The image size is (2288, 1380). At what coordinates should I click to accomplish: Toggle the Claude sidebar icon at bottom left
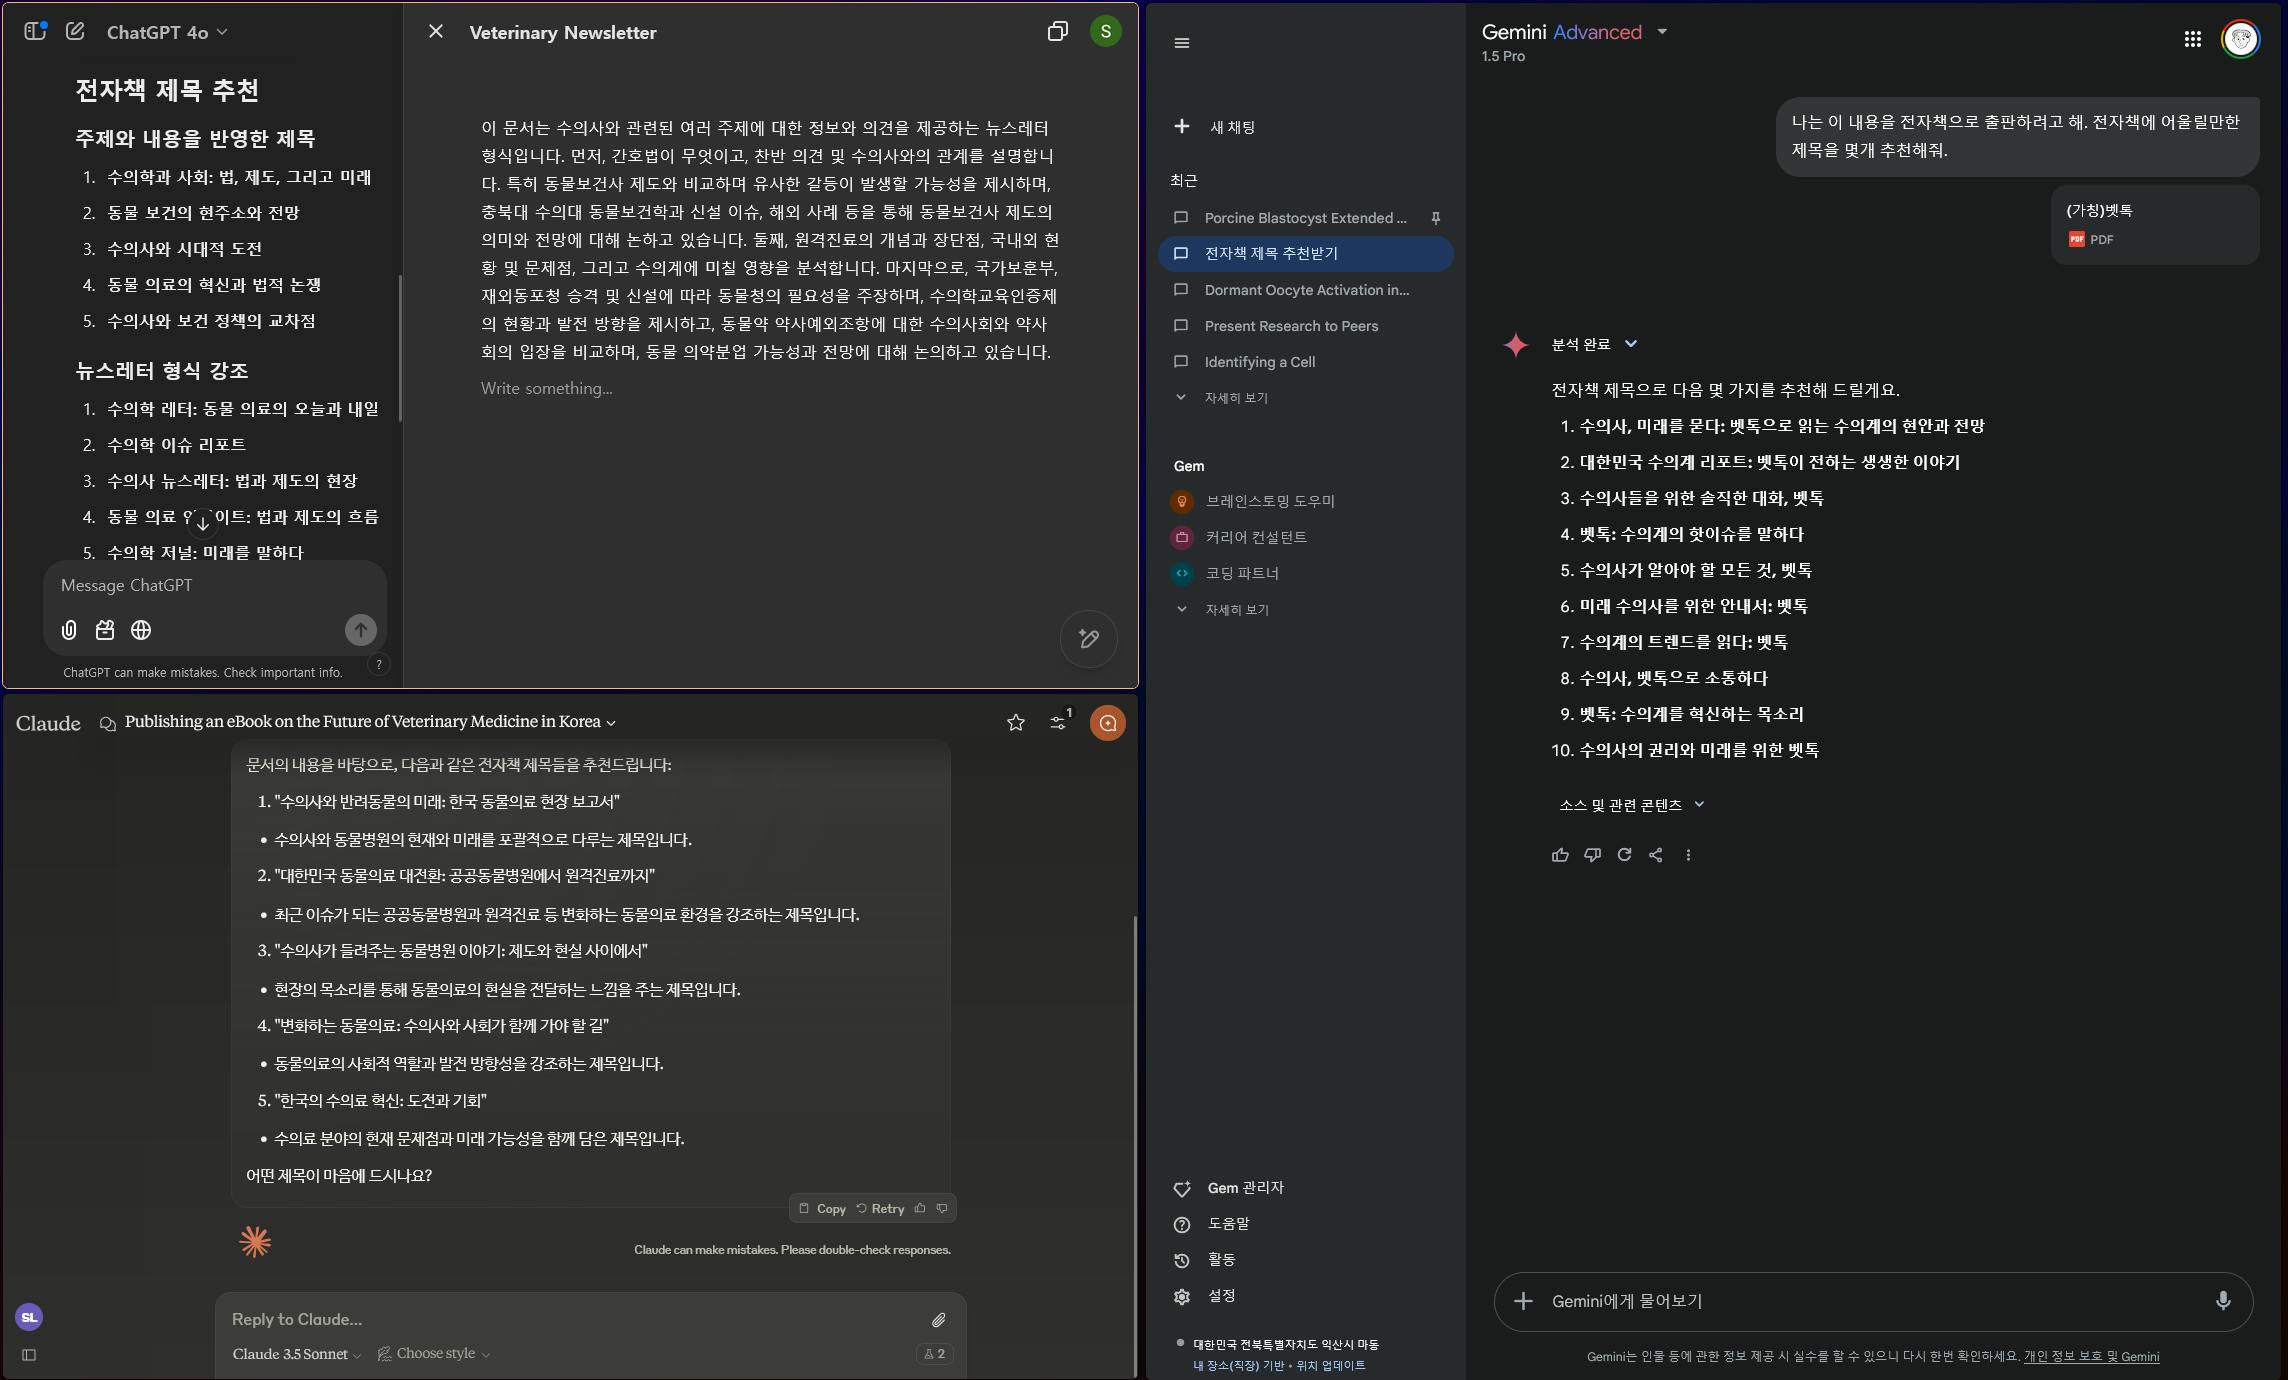(29, 1355)
